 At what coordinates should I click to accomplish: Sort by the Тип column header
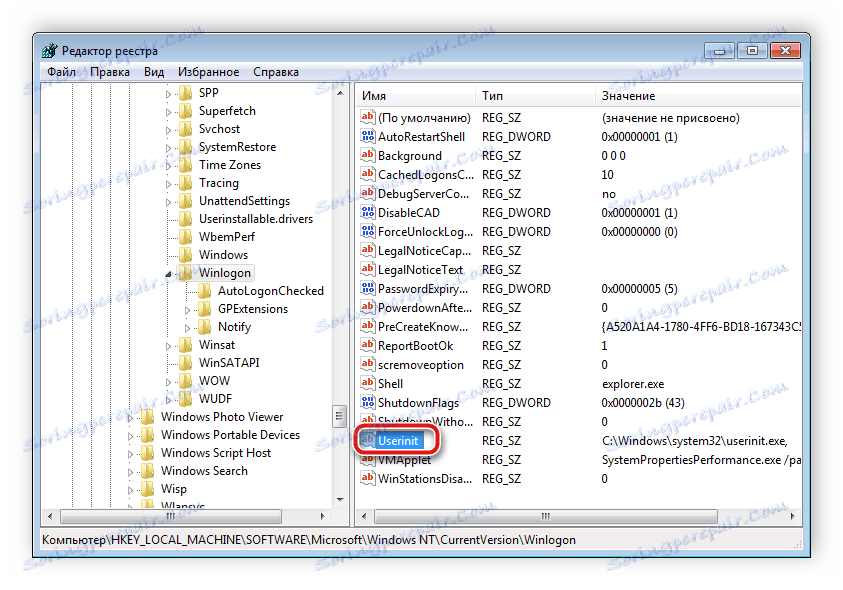tap(535, 96)
